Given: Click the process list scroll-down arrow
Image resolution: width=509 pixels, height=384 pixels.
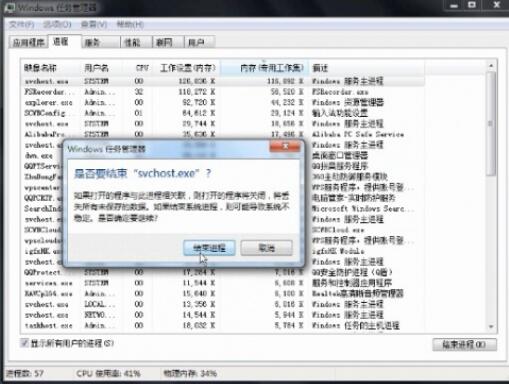Looking at the screenshot, I should tap(491, 327).
